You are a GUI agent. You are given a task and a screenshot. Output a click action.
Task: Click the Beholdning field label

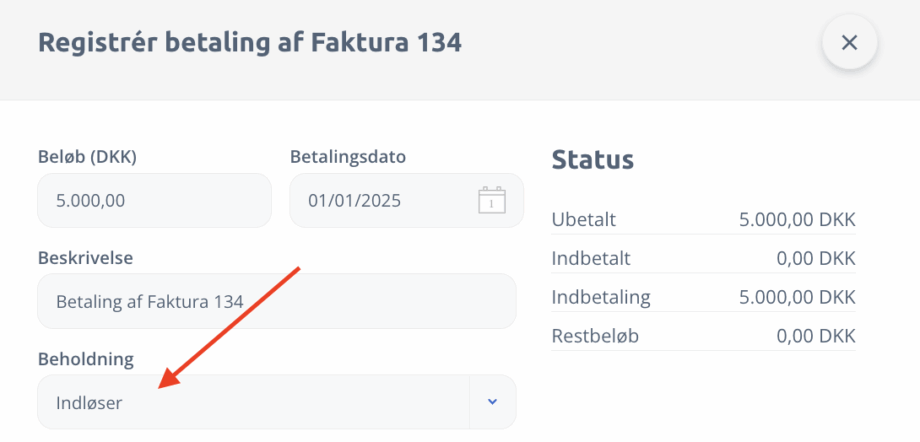(x=85, y=358)
